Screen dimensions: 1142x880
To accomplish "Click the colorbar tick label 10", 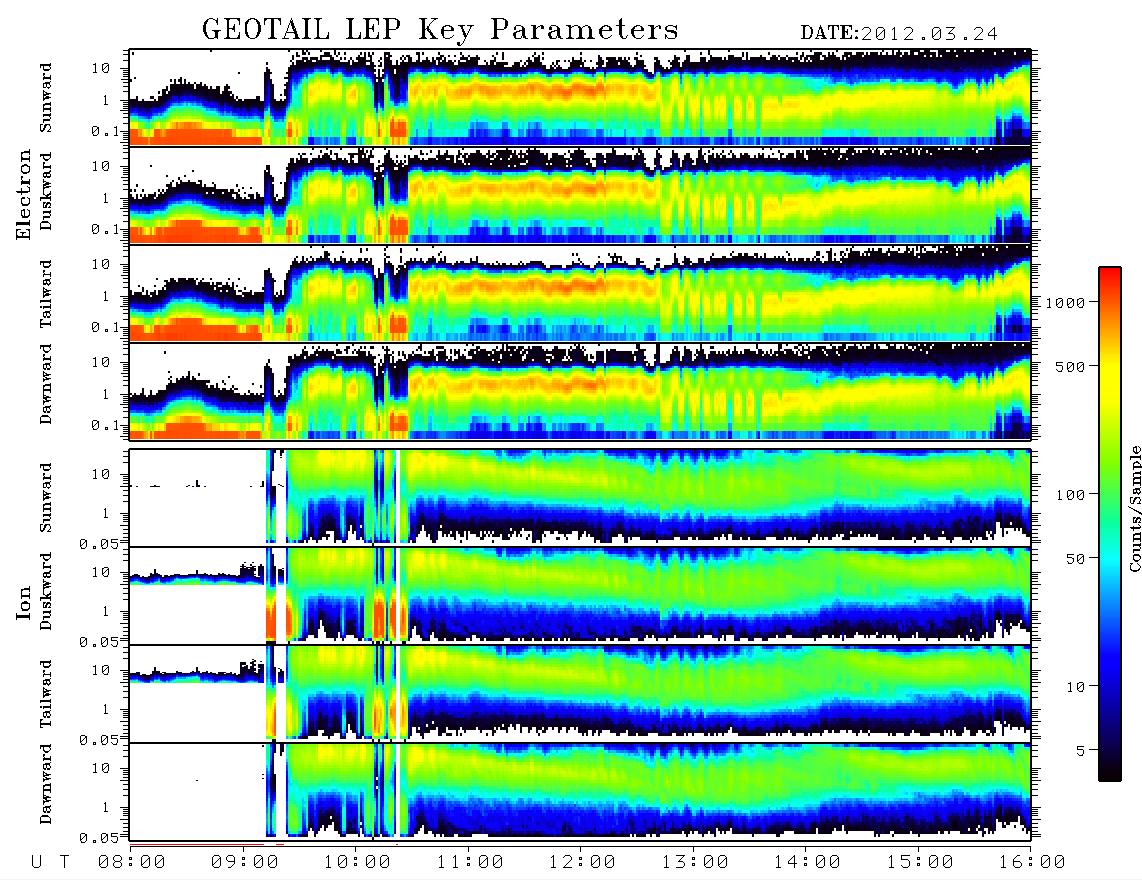I will [x=1075, y=687].
